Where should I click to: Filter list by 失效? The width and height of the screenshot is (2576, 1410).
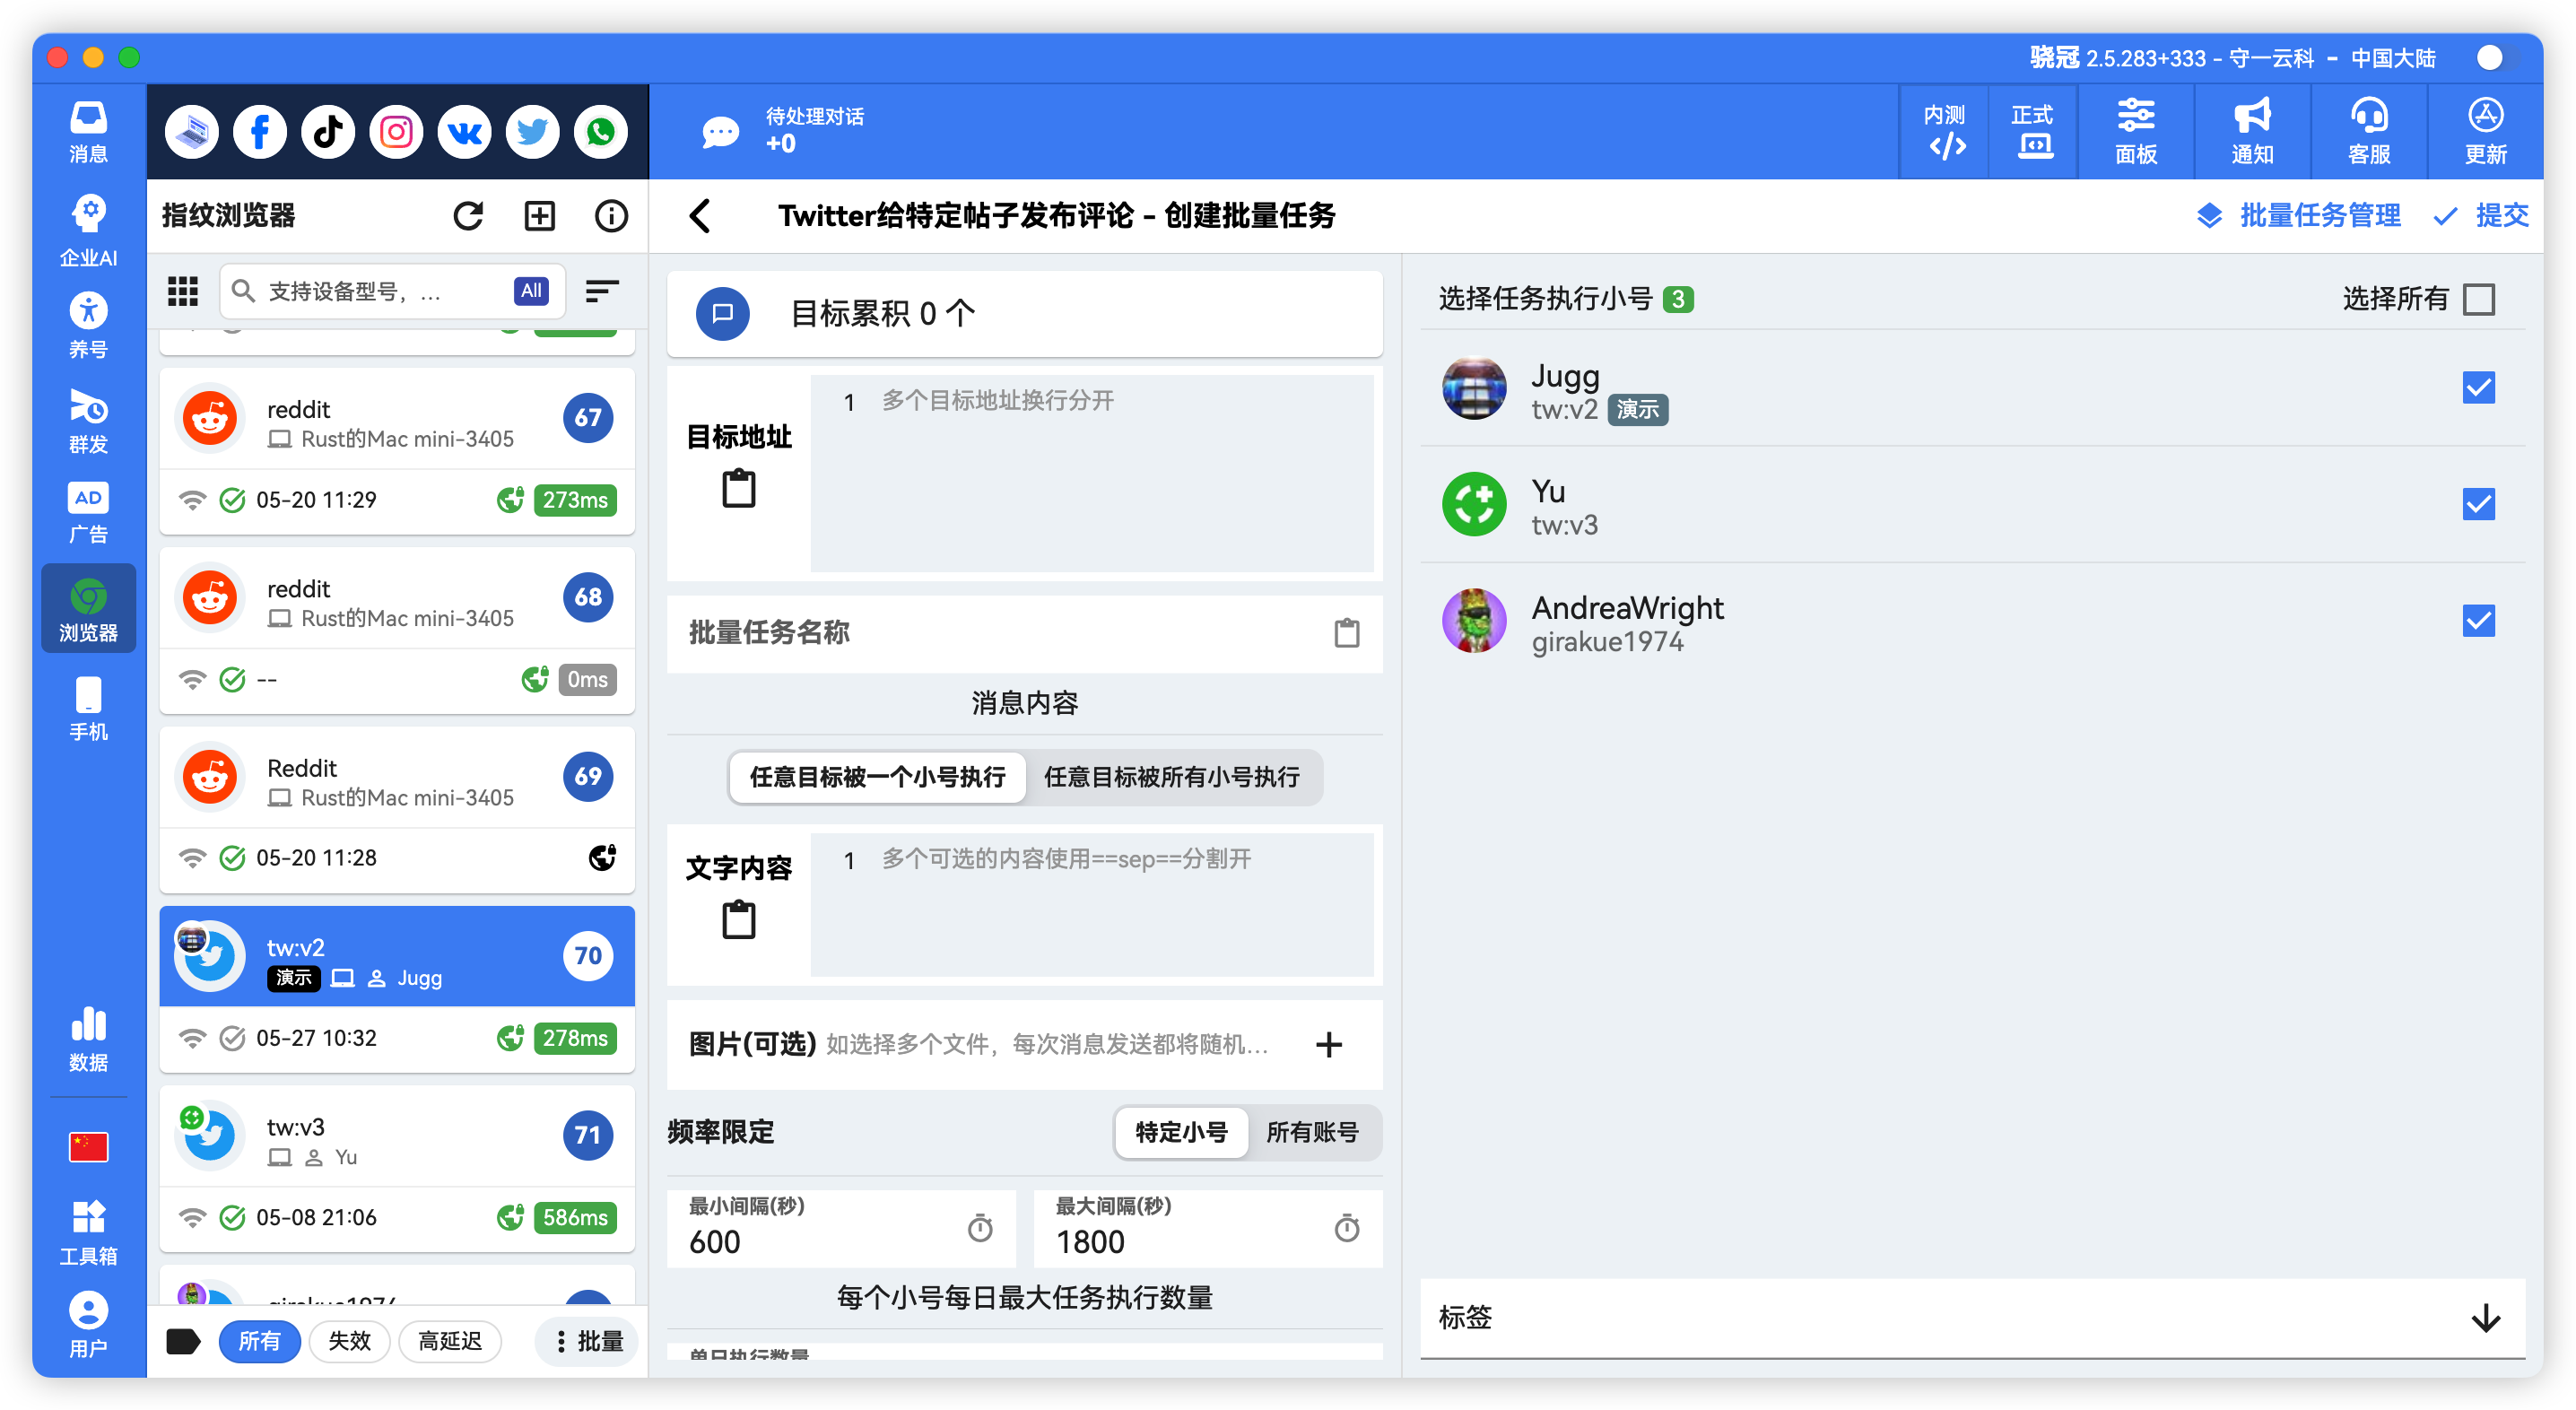[349, 1341]
